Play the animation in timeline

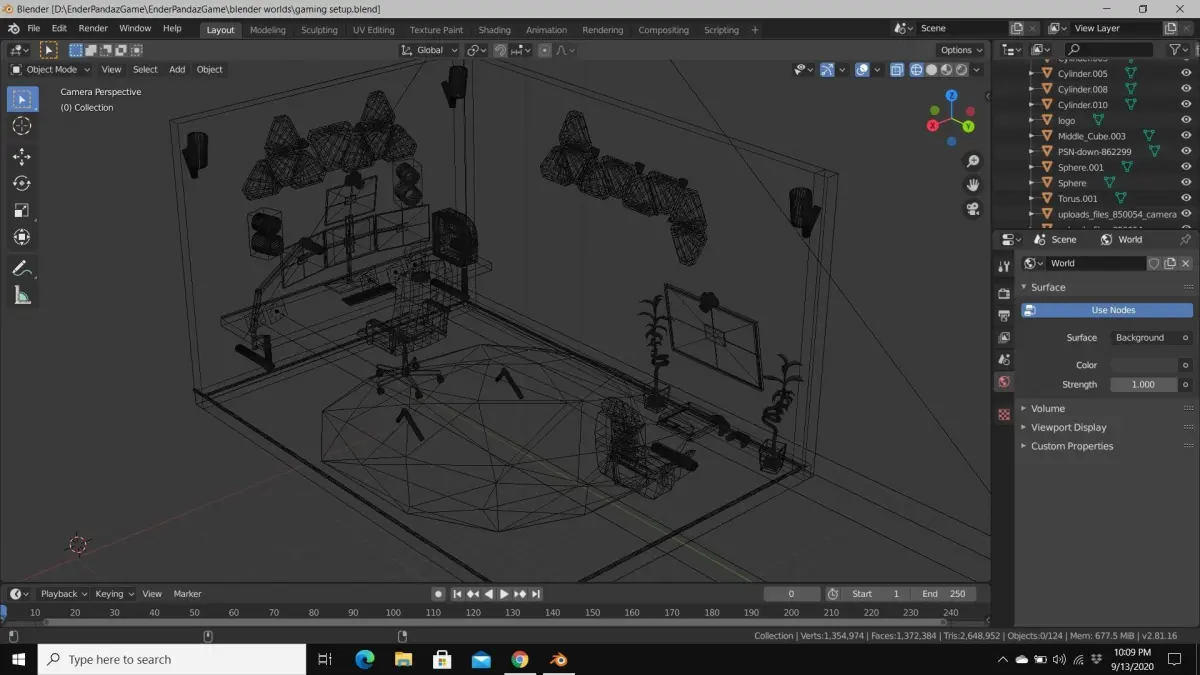coord(504,594)
